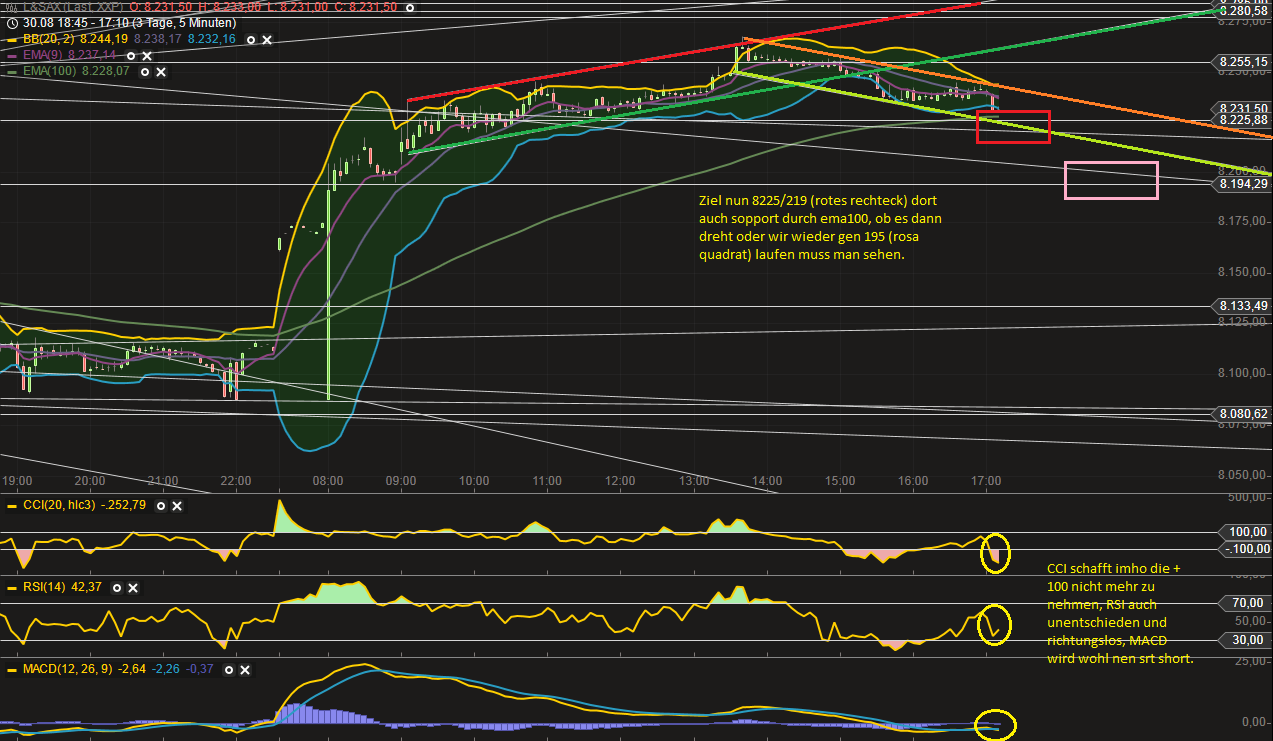Click the MACD(12, 26, 9) indicator label

(68, 669)
